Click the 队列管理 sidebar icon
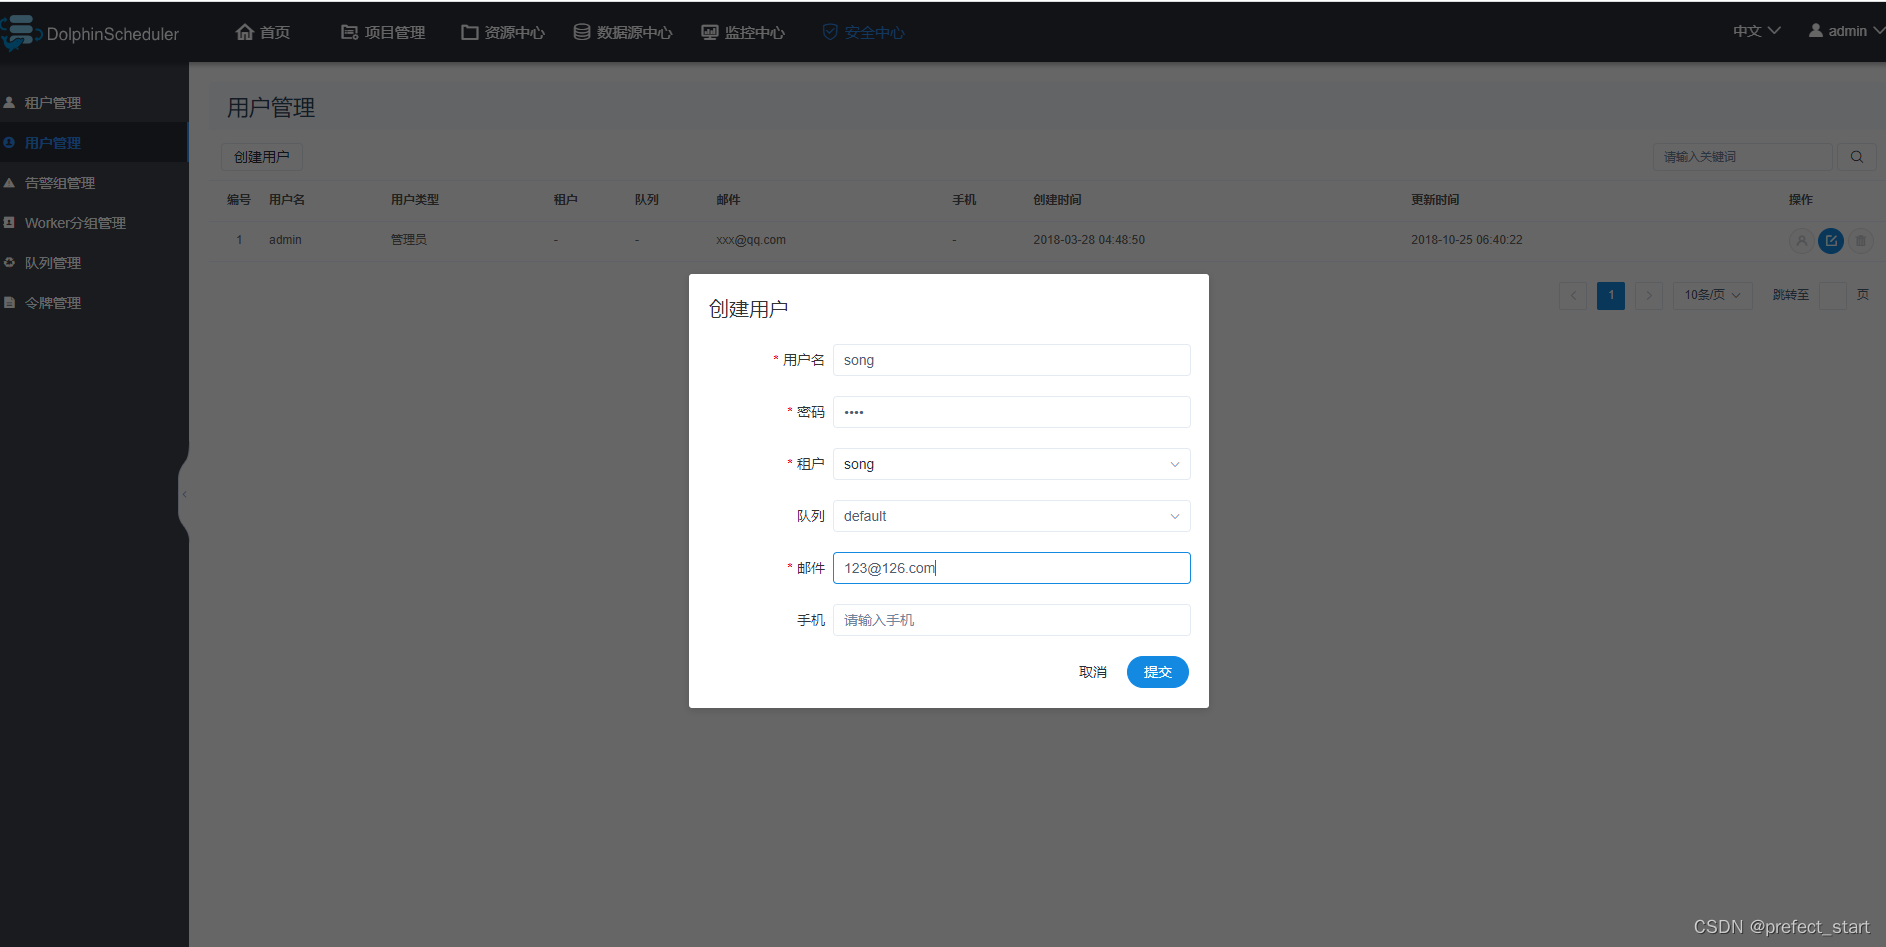 [x=9, y=262]
